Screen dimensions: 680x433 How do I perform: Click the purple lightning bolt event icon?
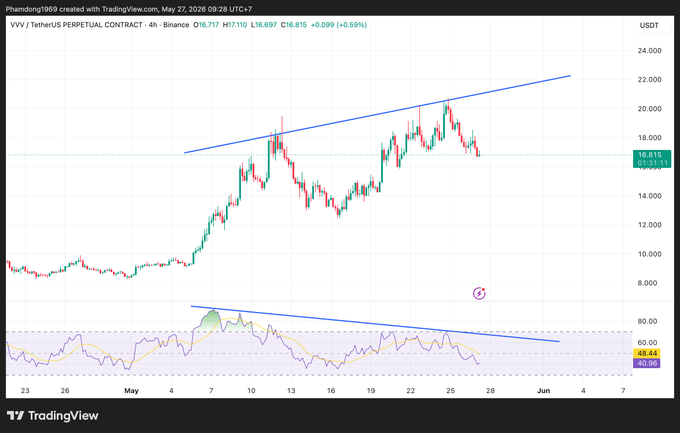coord(479,294)
